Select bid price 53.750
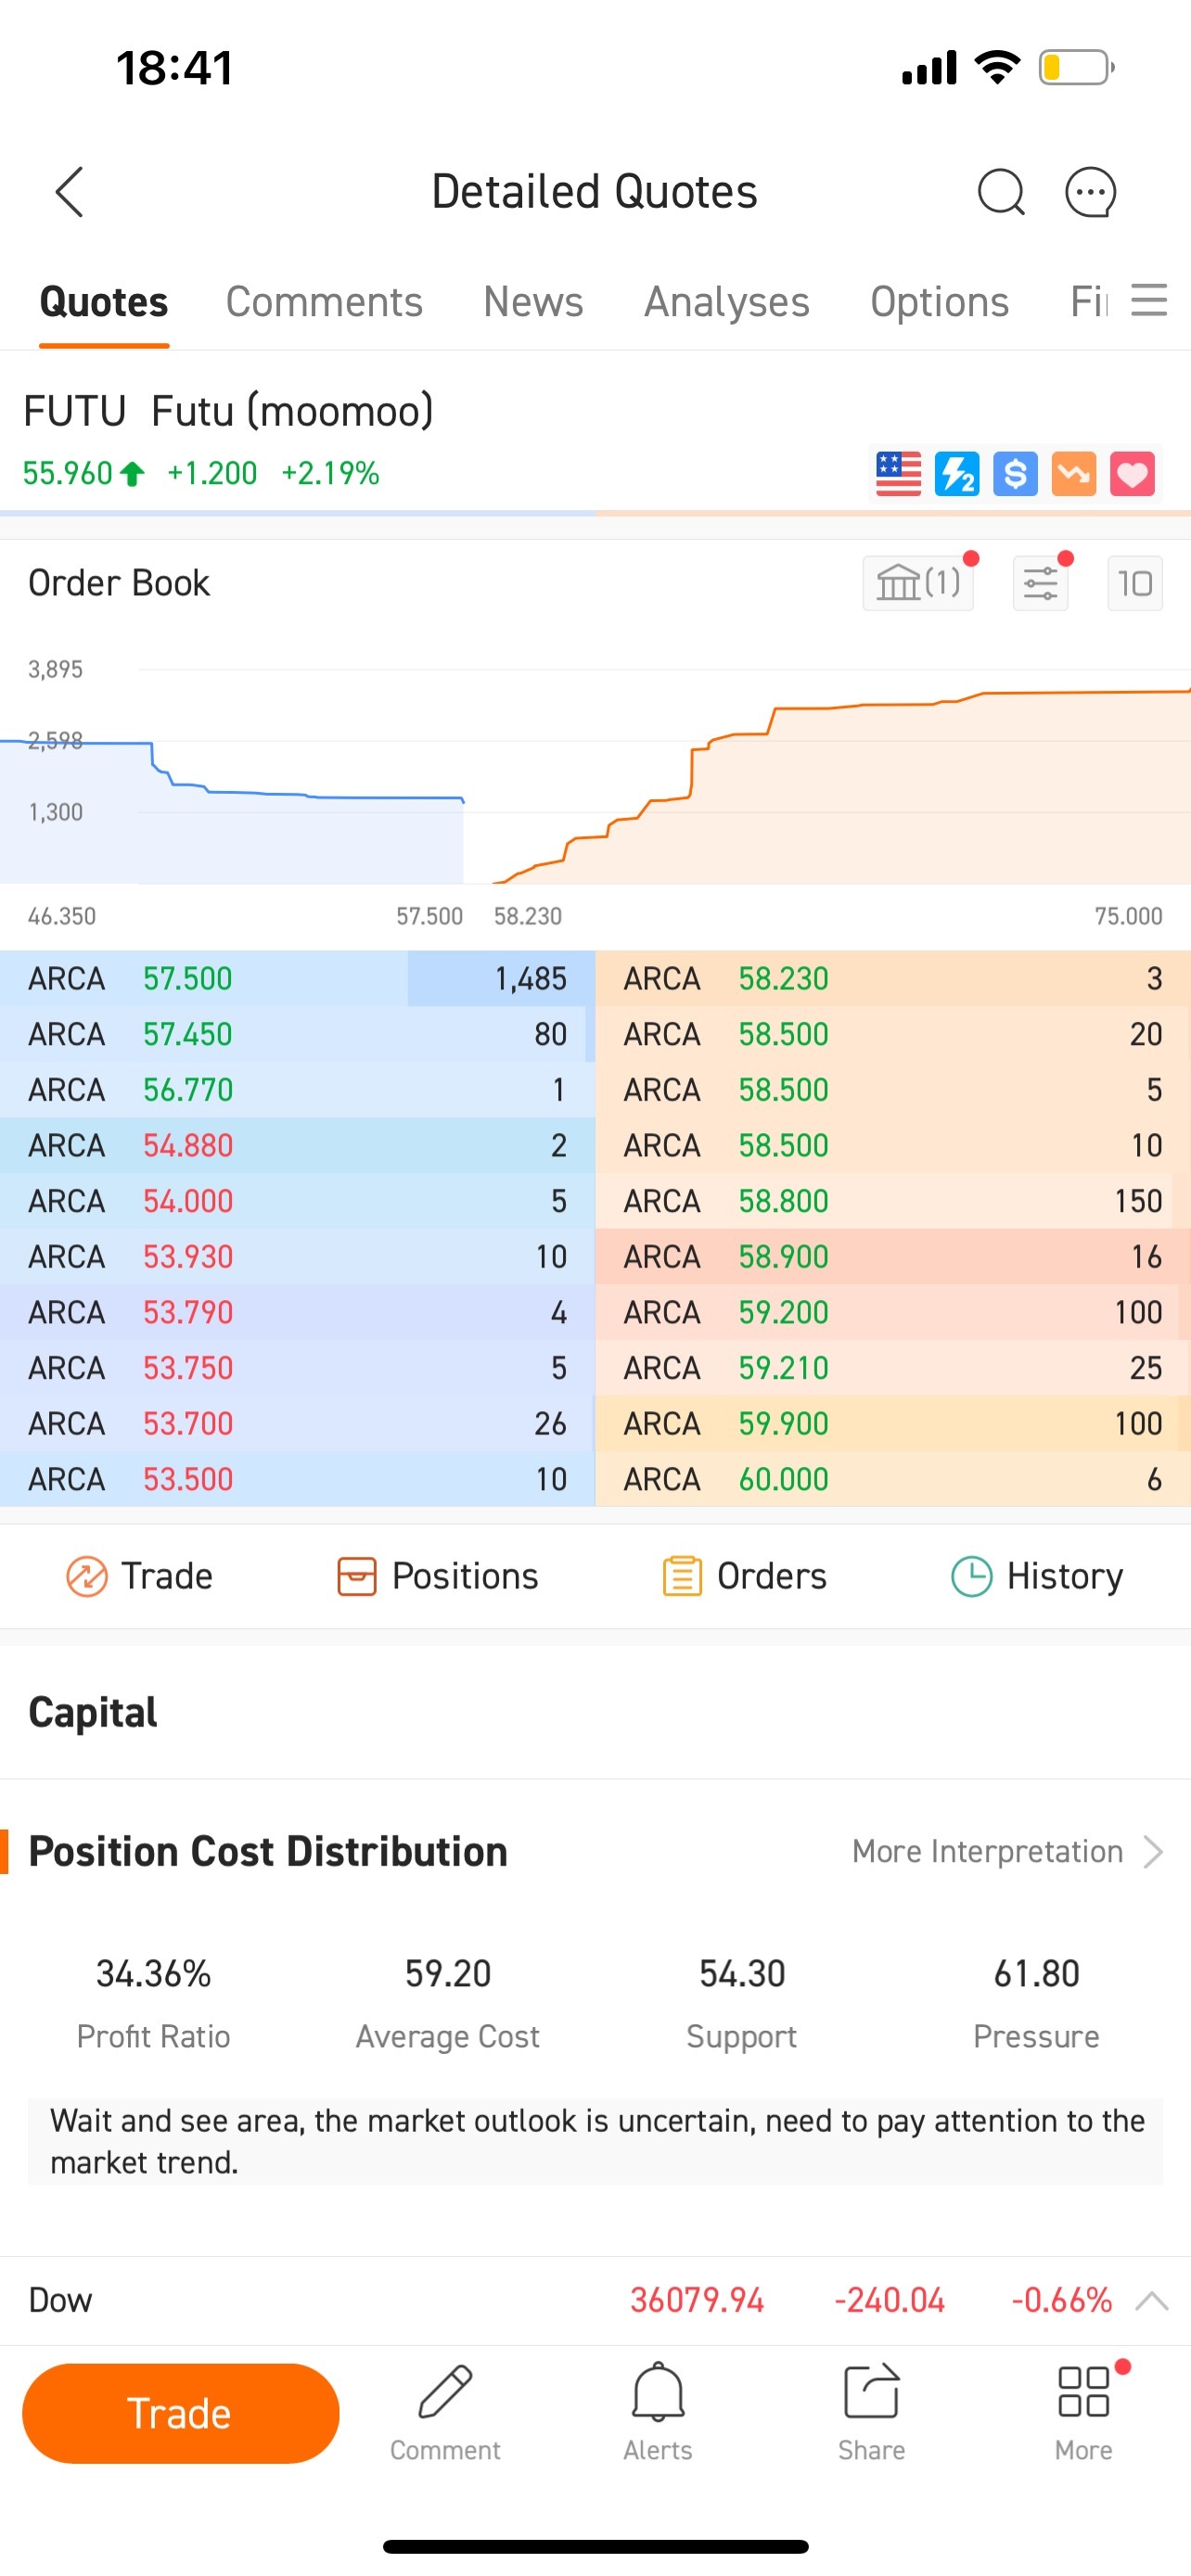 click(x=187, y=1368)
